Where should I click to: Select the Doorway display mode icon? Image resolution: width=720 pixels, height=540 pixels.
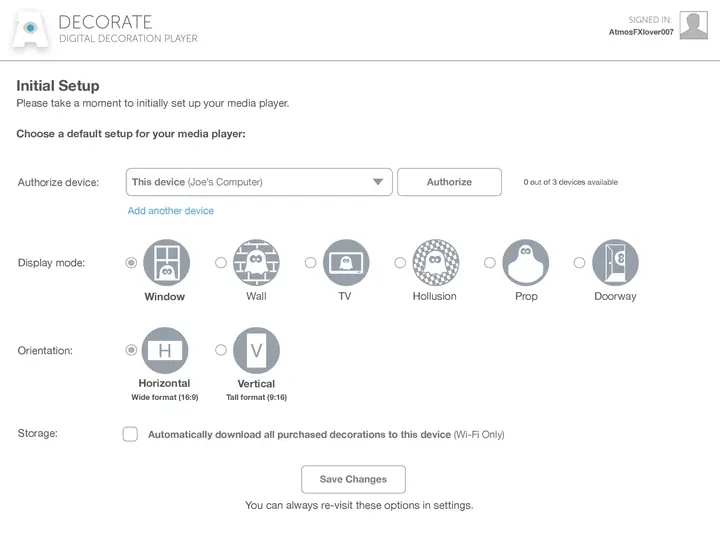tap(615, 263)
